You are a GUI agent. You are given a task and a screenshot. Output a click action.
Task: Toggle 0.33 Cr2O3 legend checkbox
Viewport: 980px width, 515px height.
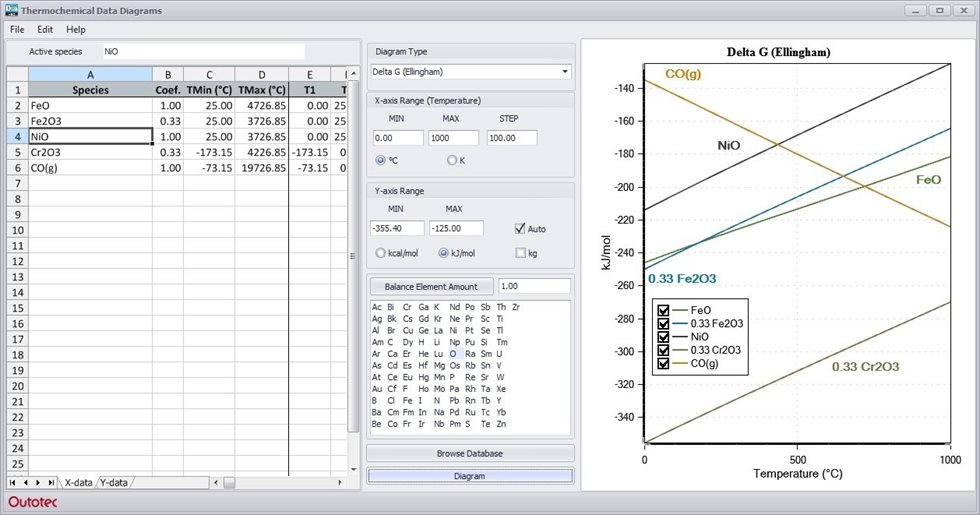click(664, 350)
